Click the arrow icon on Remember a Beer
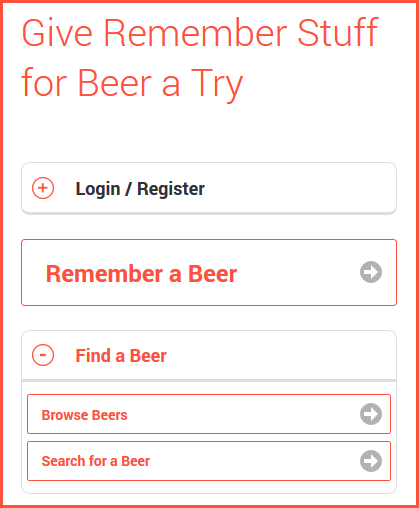 pos(371,272)
